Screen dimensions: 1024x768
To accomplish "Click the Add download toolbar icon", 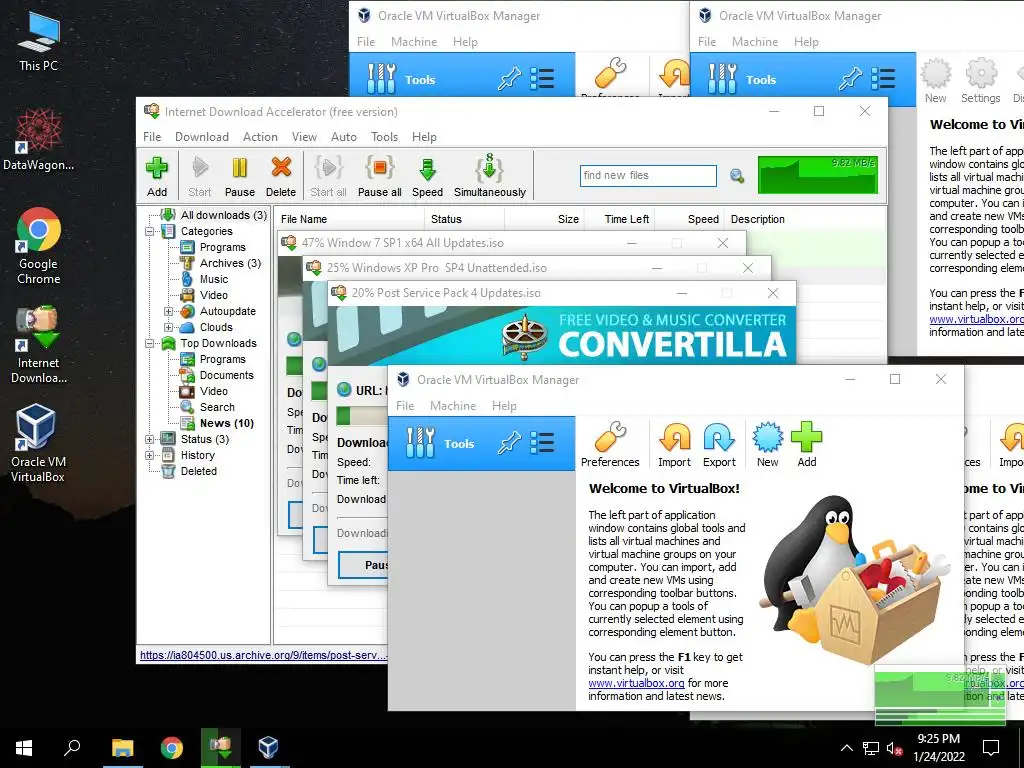I will 157,176.
